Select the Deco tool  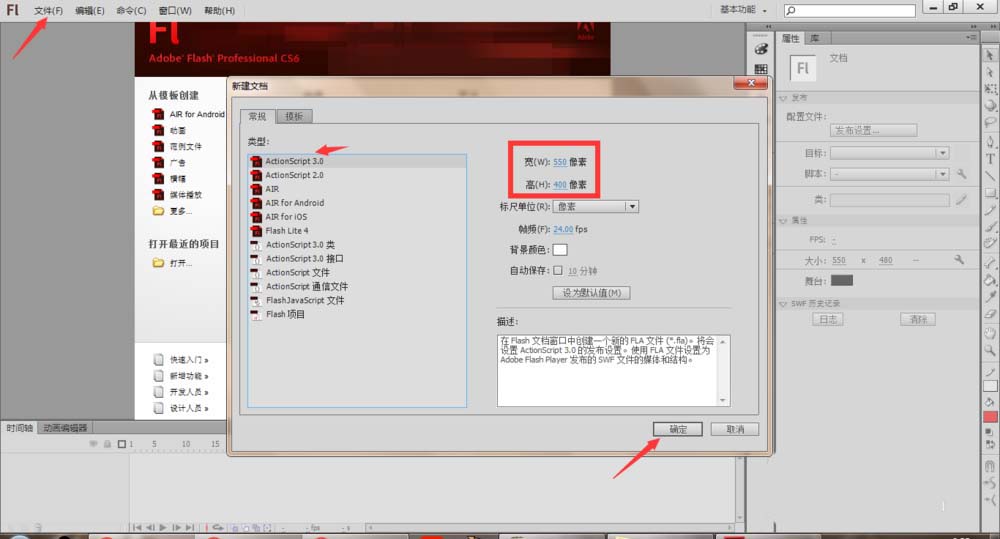tap(990, 243)
